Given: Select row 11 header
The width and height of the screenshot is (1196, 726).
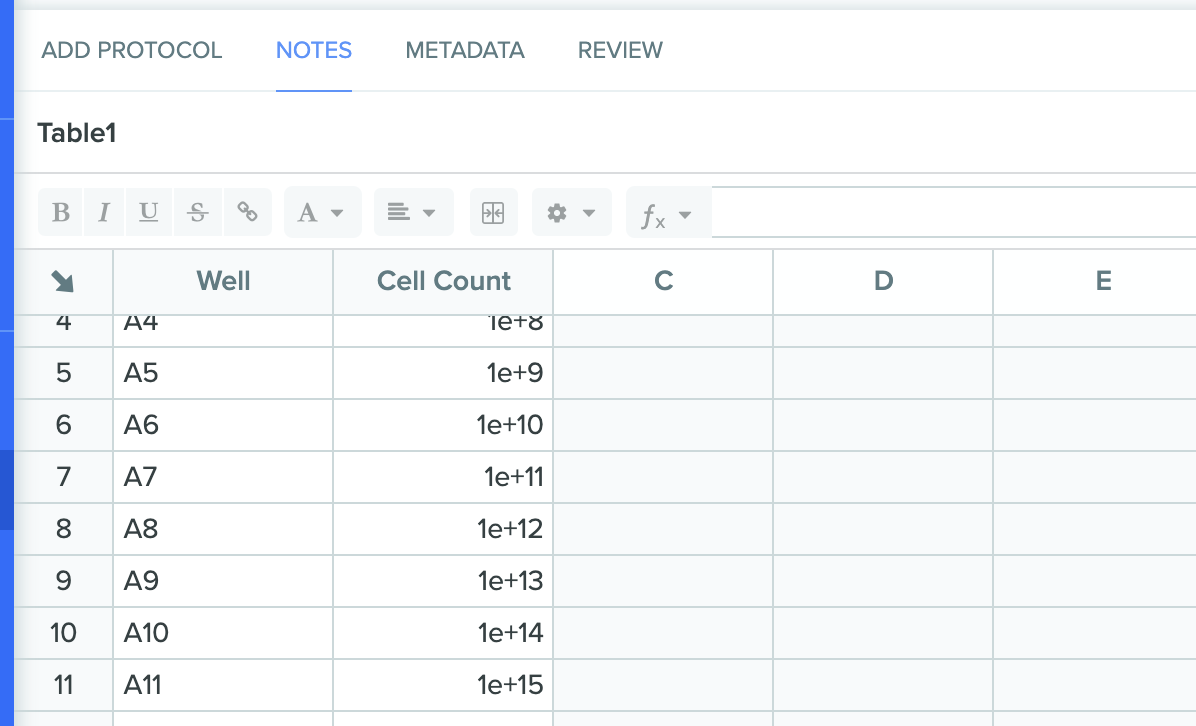Looking at the screenshot, I should pos(63,685).
